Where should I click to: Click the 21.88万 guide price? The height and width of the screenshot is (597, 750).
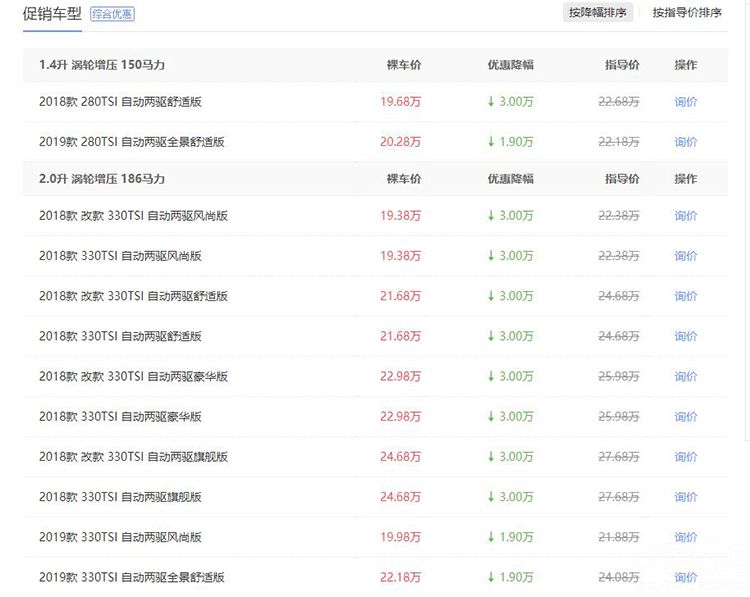(x=618, y=537)
